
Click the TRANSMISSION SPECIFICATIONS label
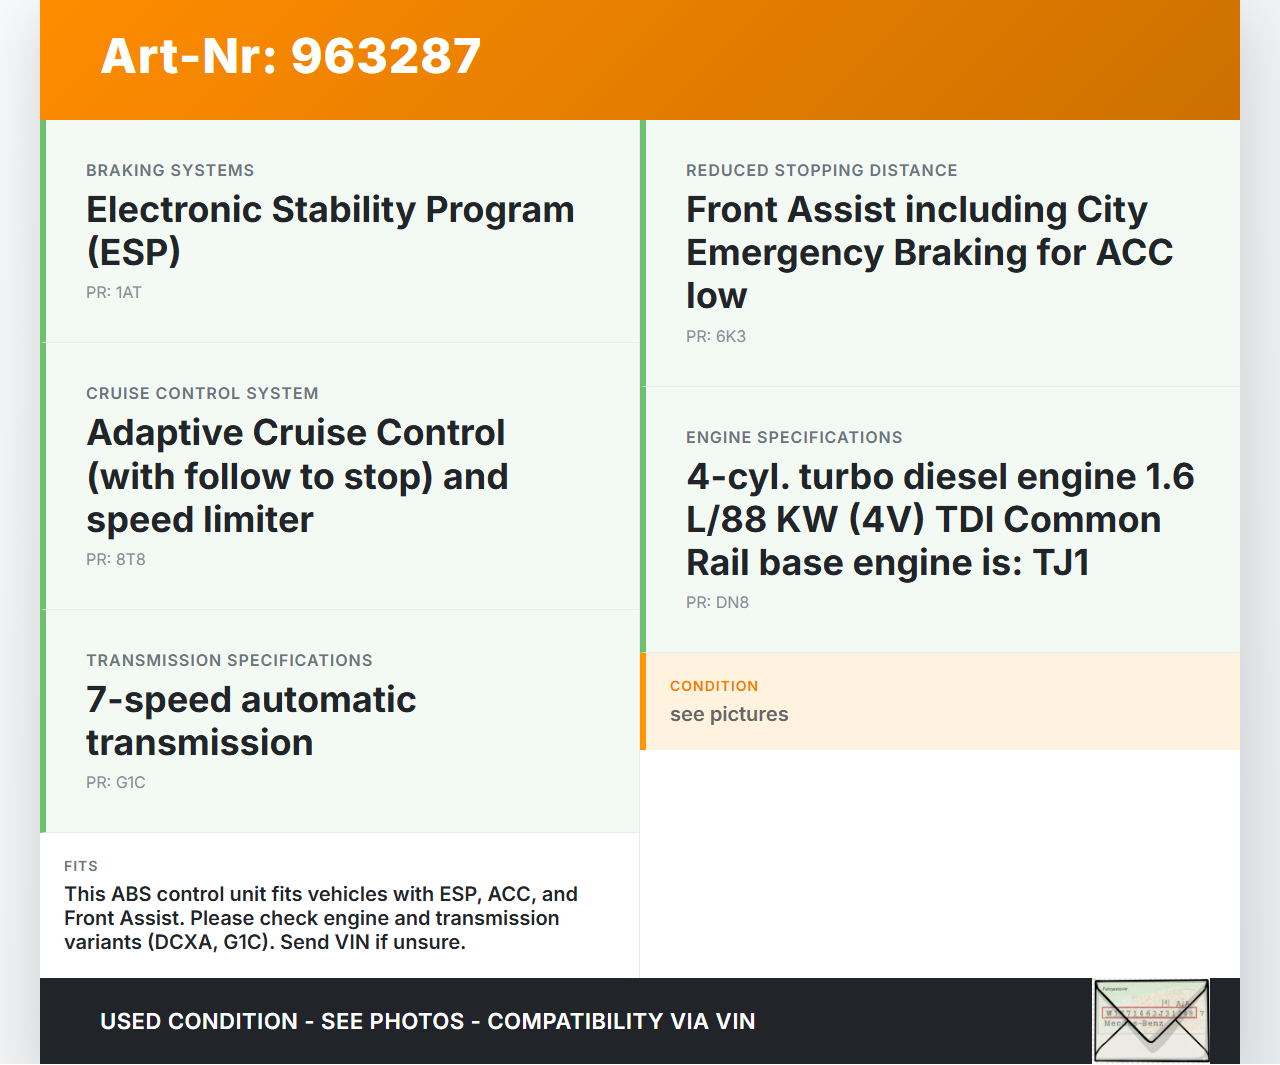(229, 661)
